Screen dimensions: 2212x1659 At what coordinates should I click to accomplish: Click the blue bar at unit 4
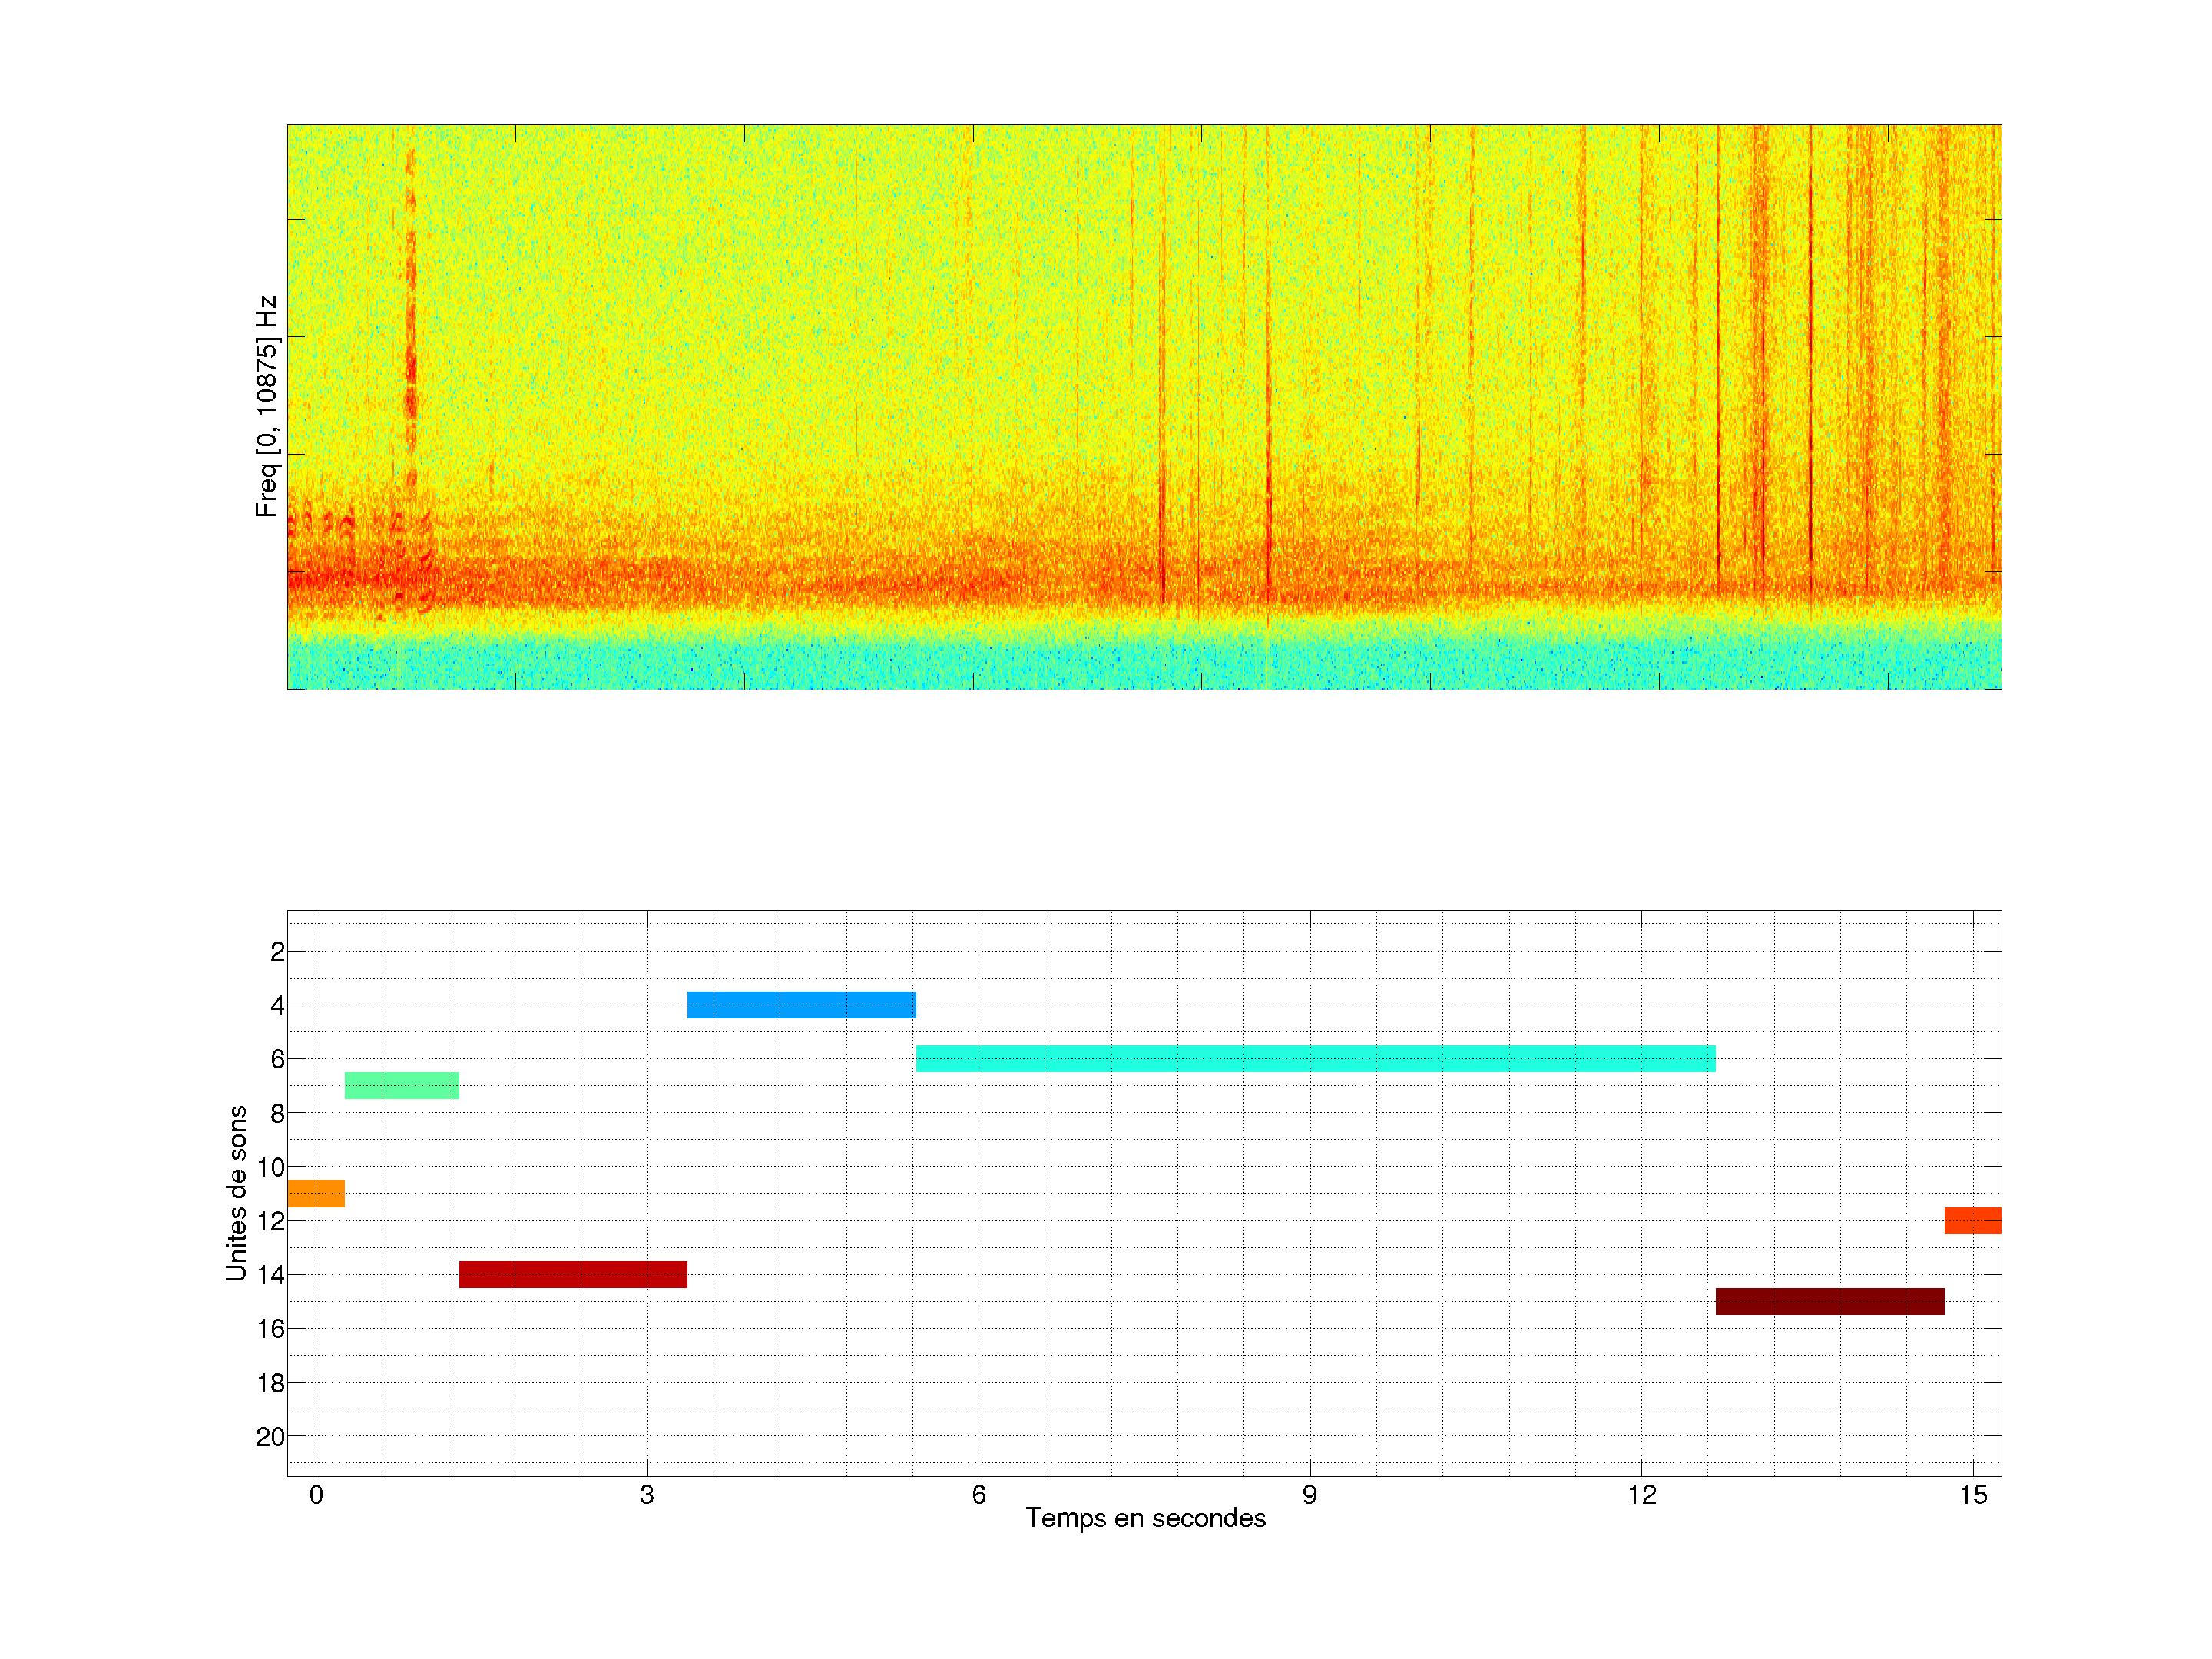click(x=801, y=1005)
